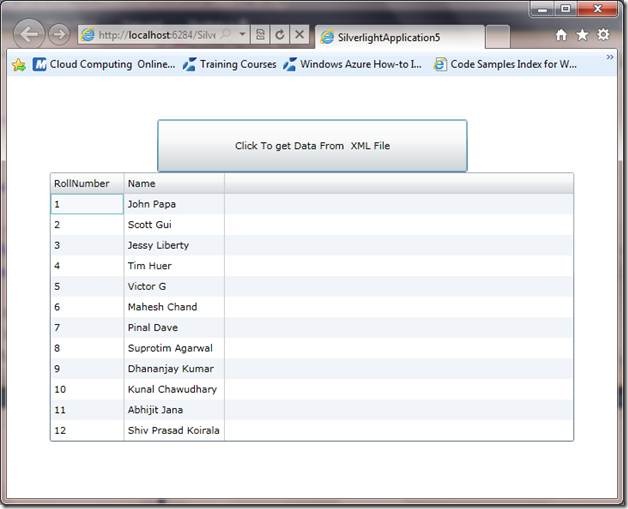Open the Home page icon
Screen dimensions: 628x509
561,35
